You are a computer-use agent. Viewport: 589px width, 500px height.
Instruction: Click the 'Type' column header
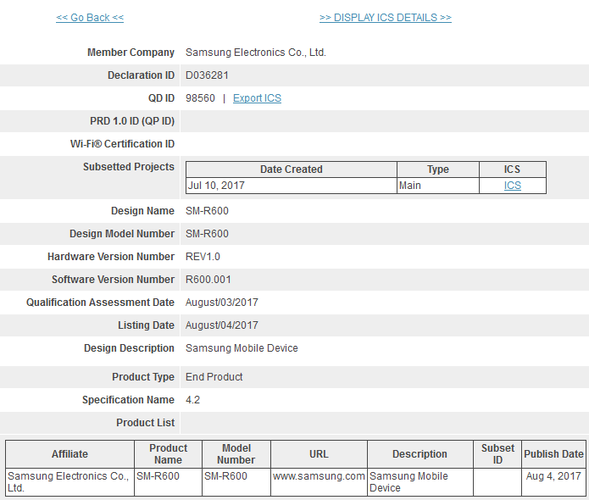[438, 169]
